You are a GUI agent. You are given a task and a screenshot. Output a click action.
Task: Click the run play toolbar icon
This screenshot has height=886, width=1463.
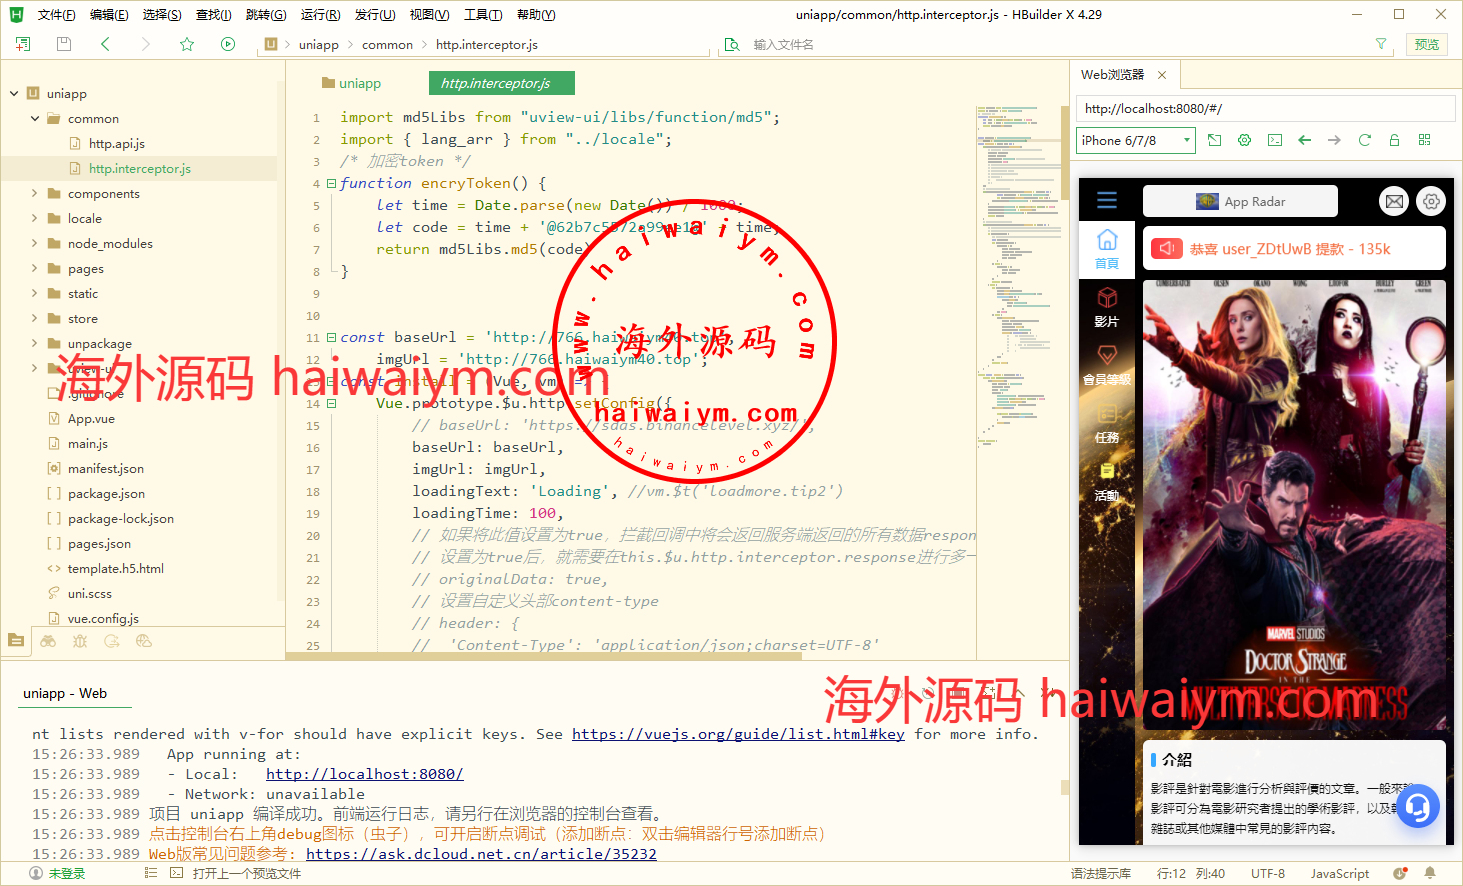click(x=228, y=44)
